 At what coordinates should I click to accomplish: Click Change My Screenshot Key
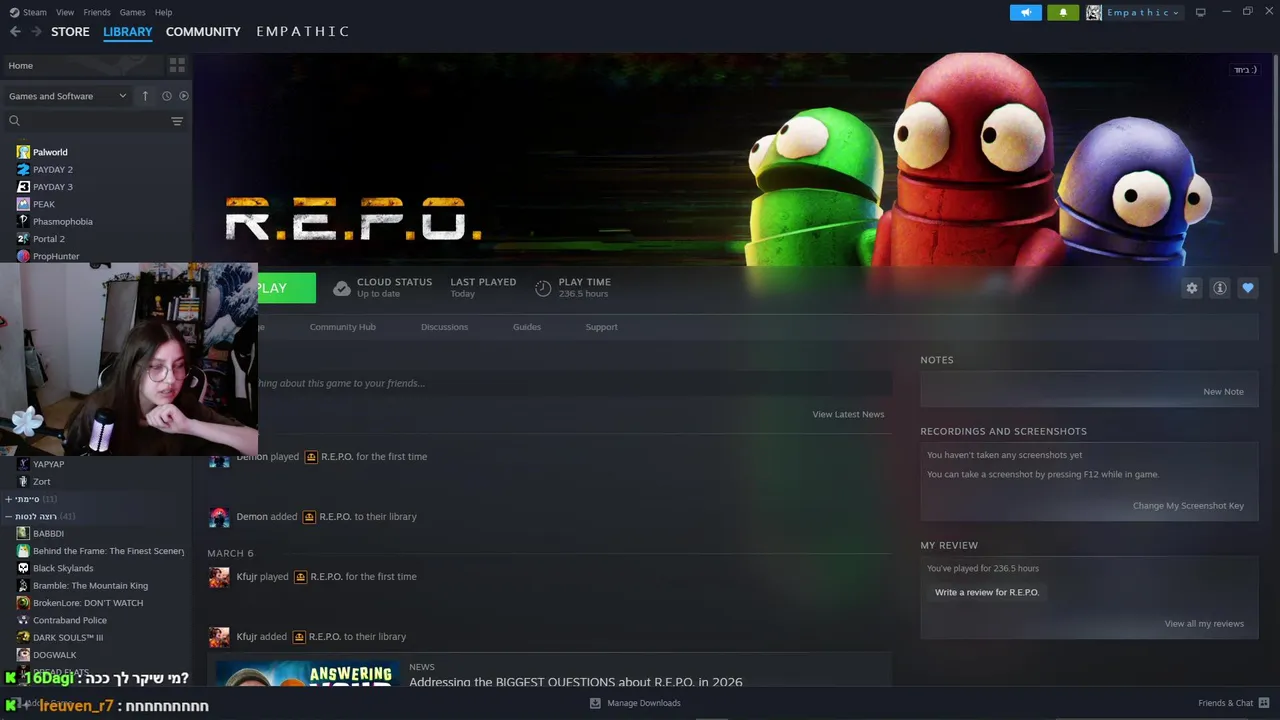[x=1188, y=506]
